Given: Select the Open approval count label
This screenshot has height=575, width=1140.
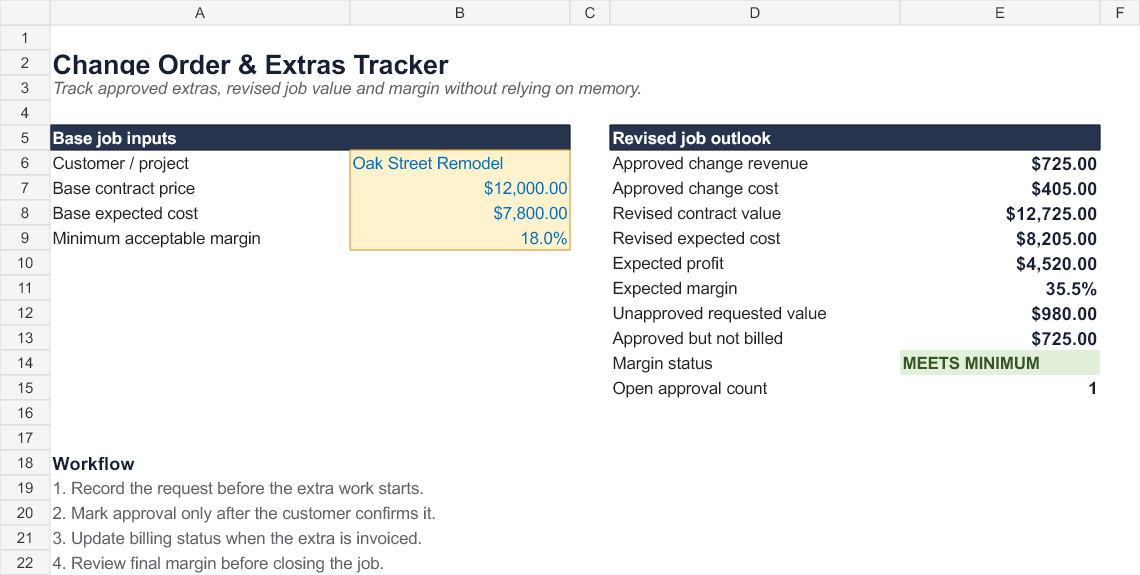Looking at the screenshot, I should (x=689, y=388).
